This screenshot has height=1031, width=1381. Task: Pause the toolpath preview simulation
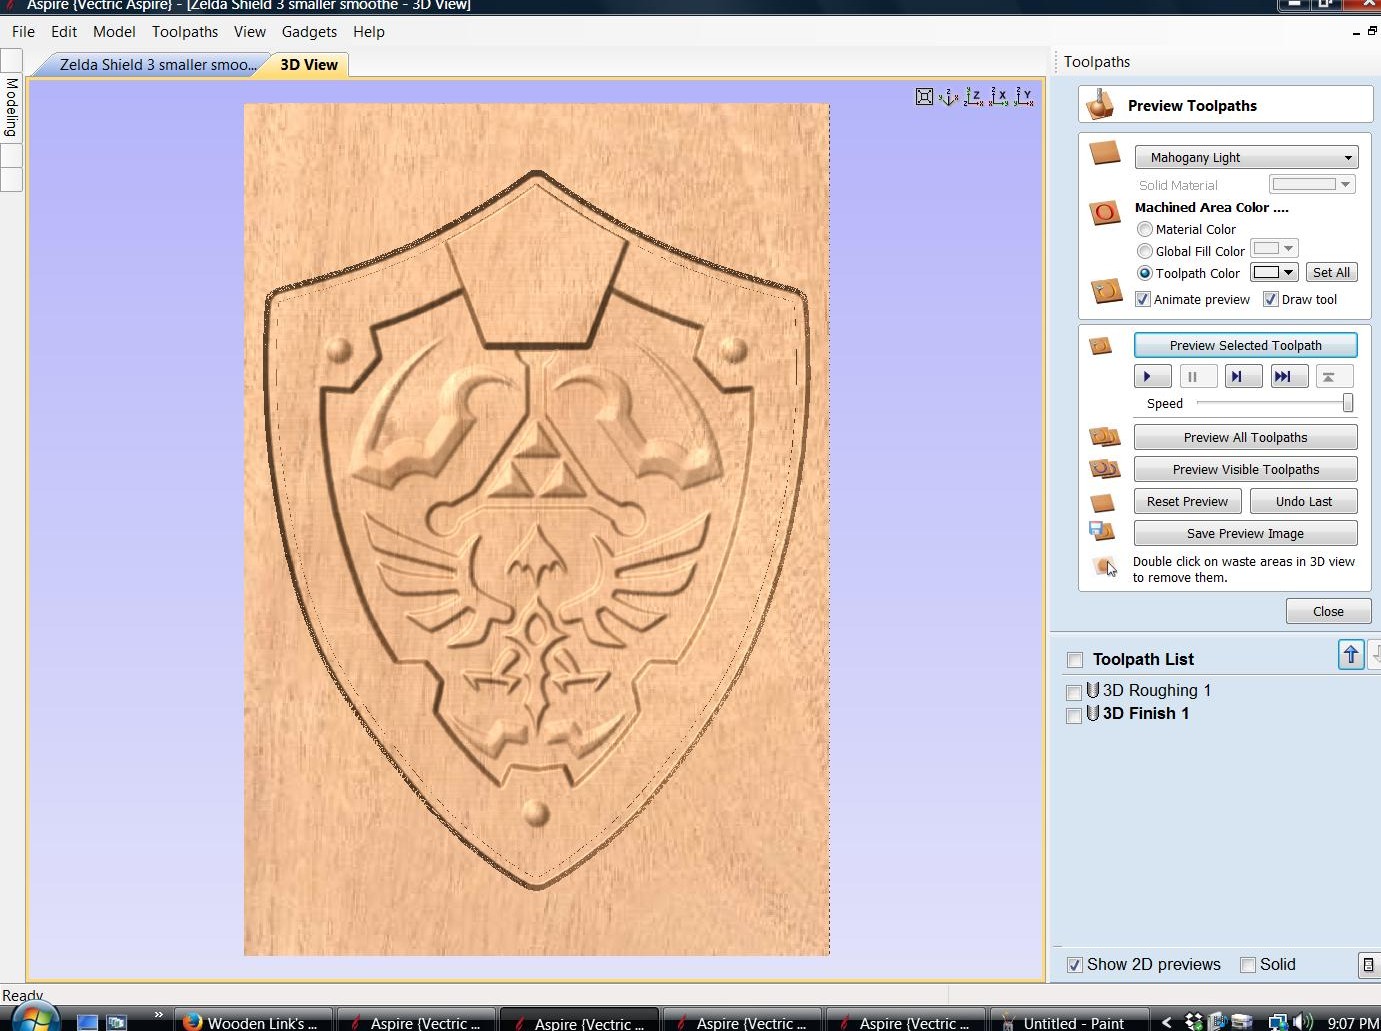point(1198,377)
